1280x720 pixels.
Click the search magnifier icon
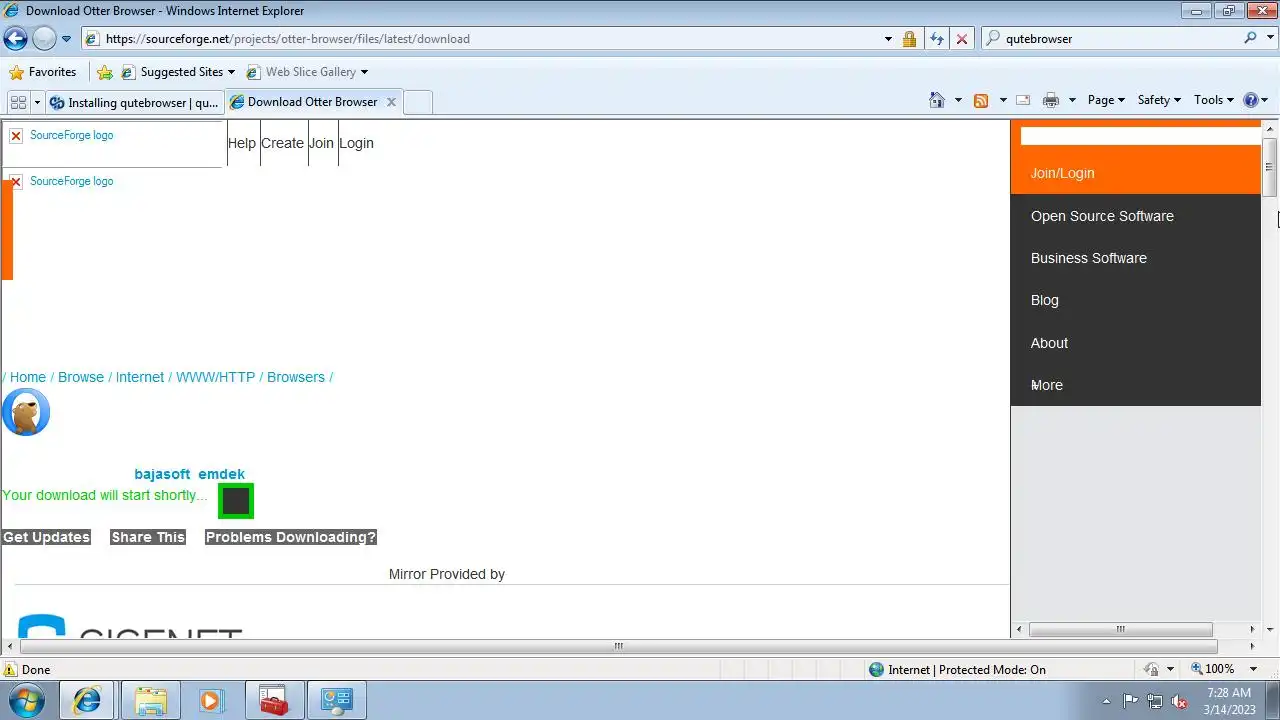(1250, 38)
